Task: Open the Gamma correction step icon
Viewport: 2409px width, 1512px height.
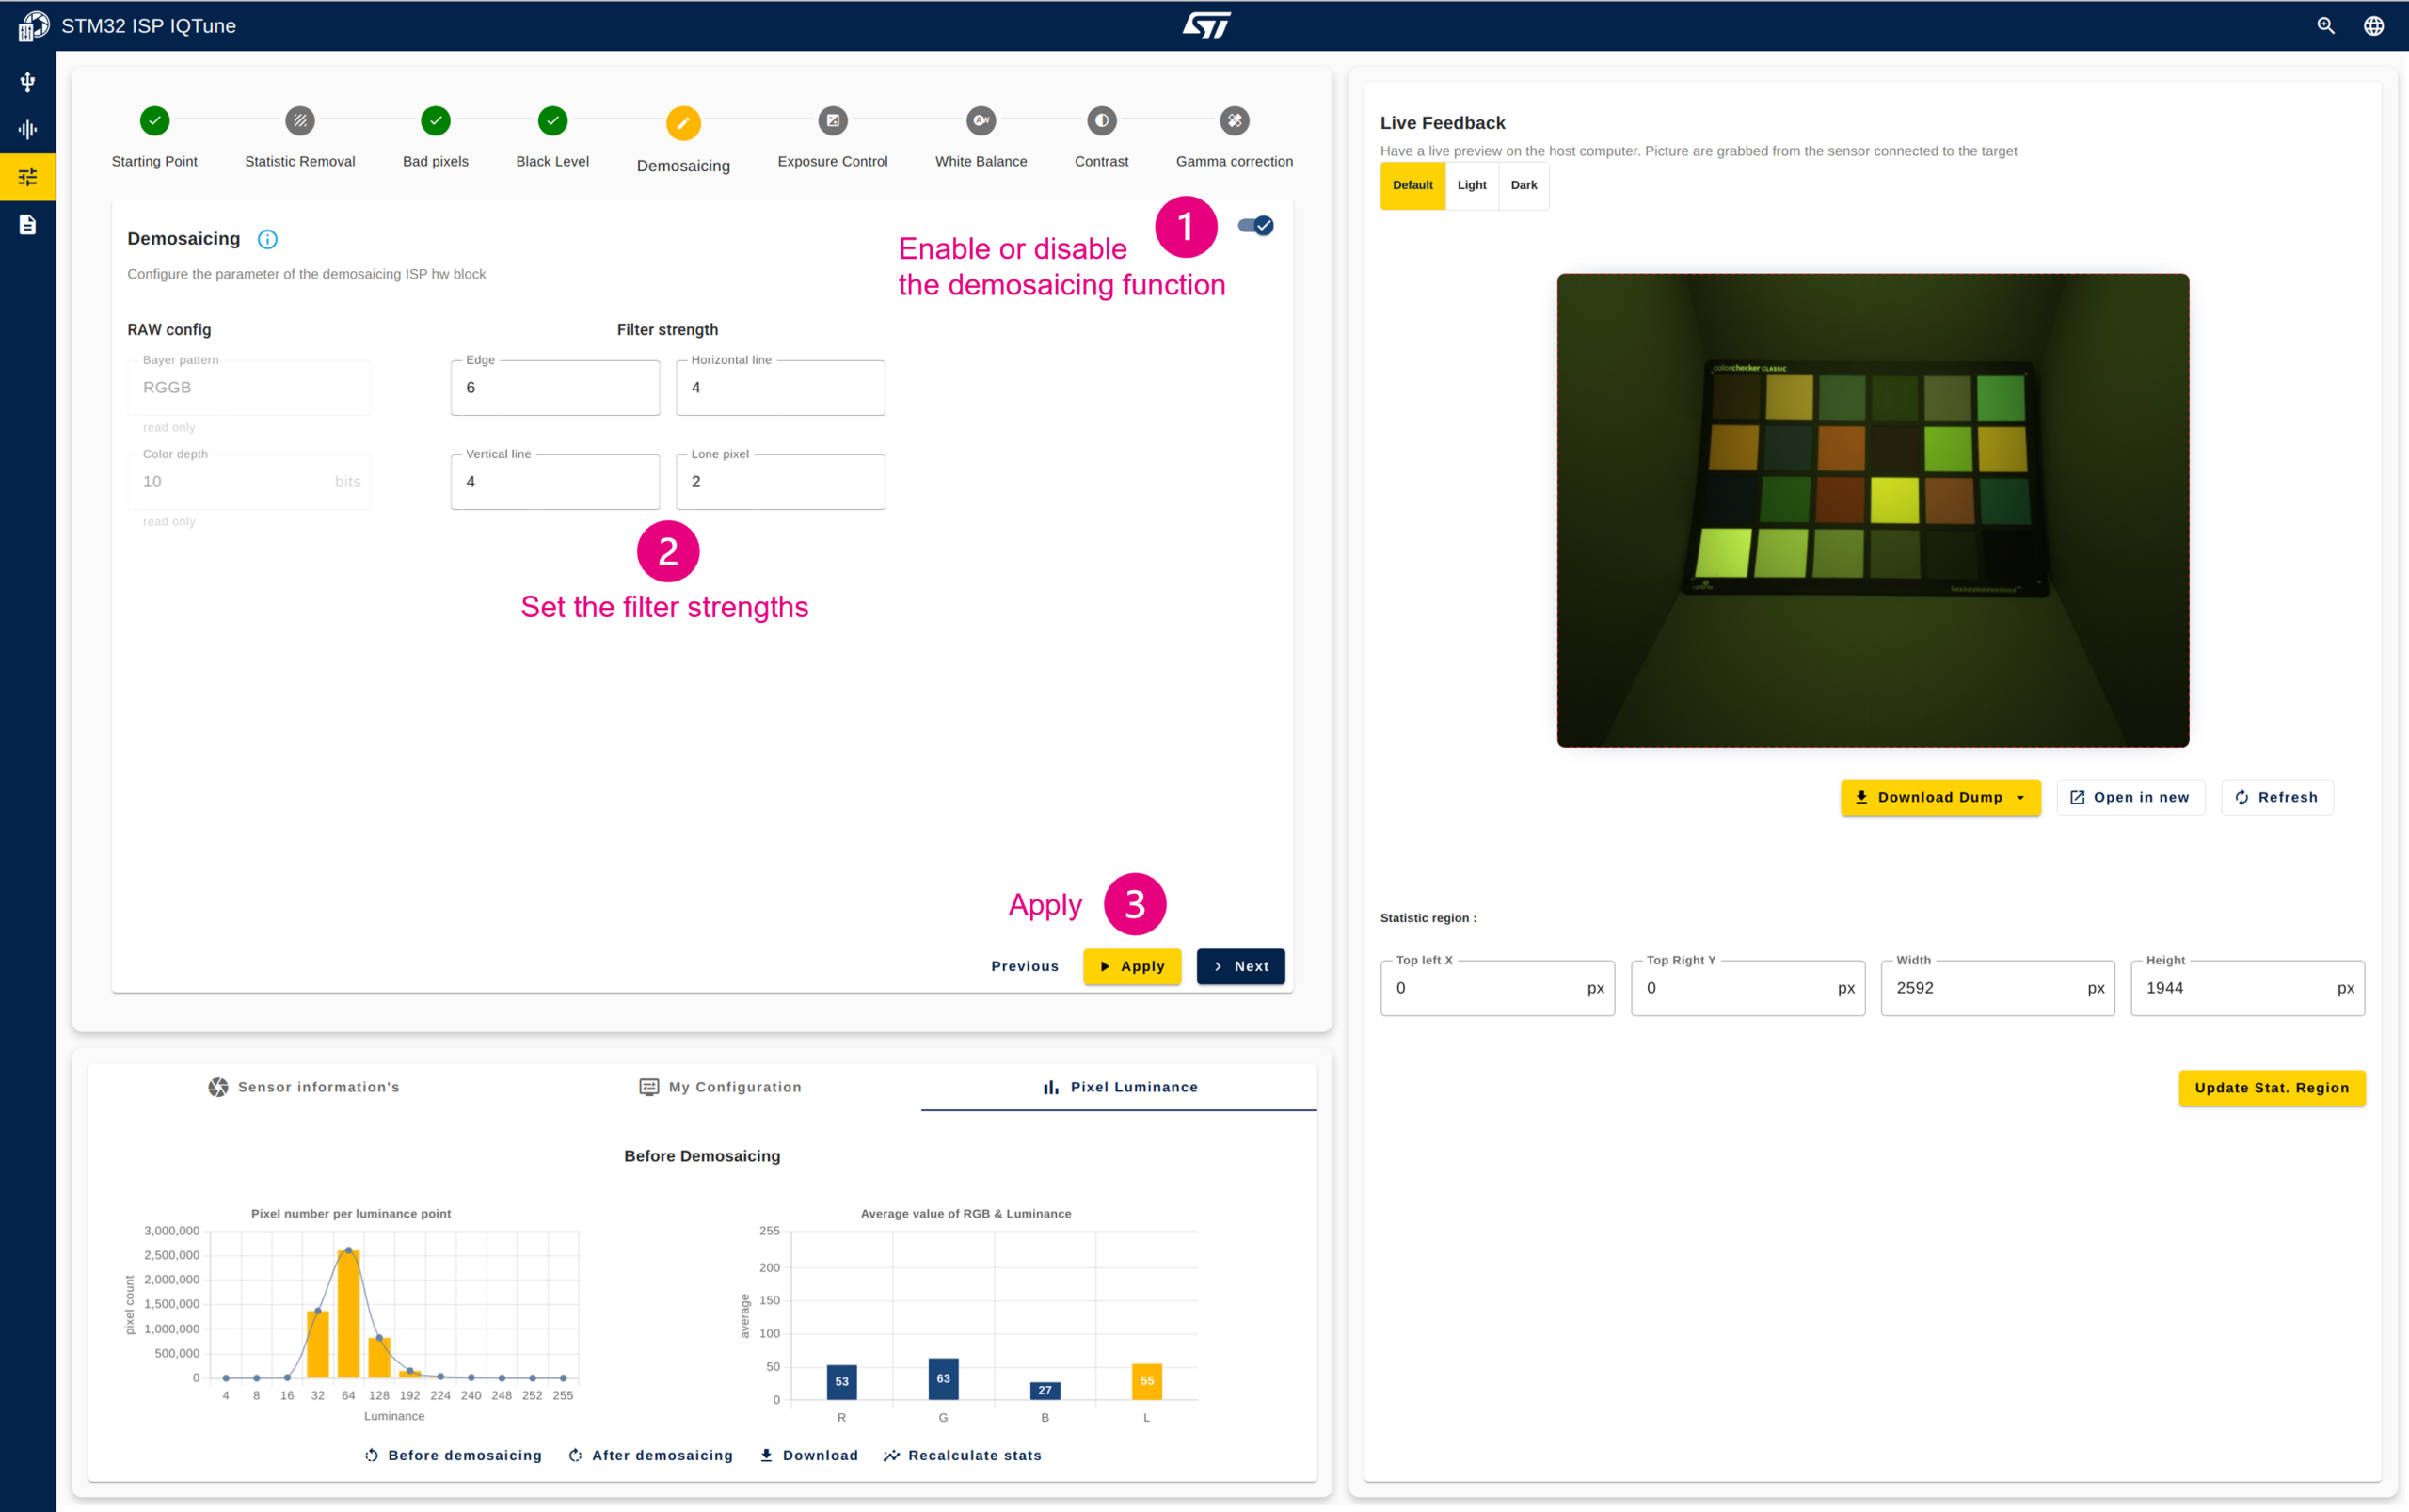Action: [1235, 121]
